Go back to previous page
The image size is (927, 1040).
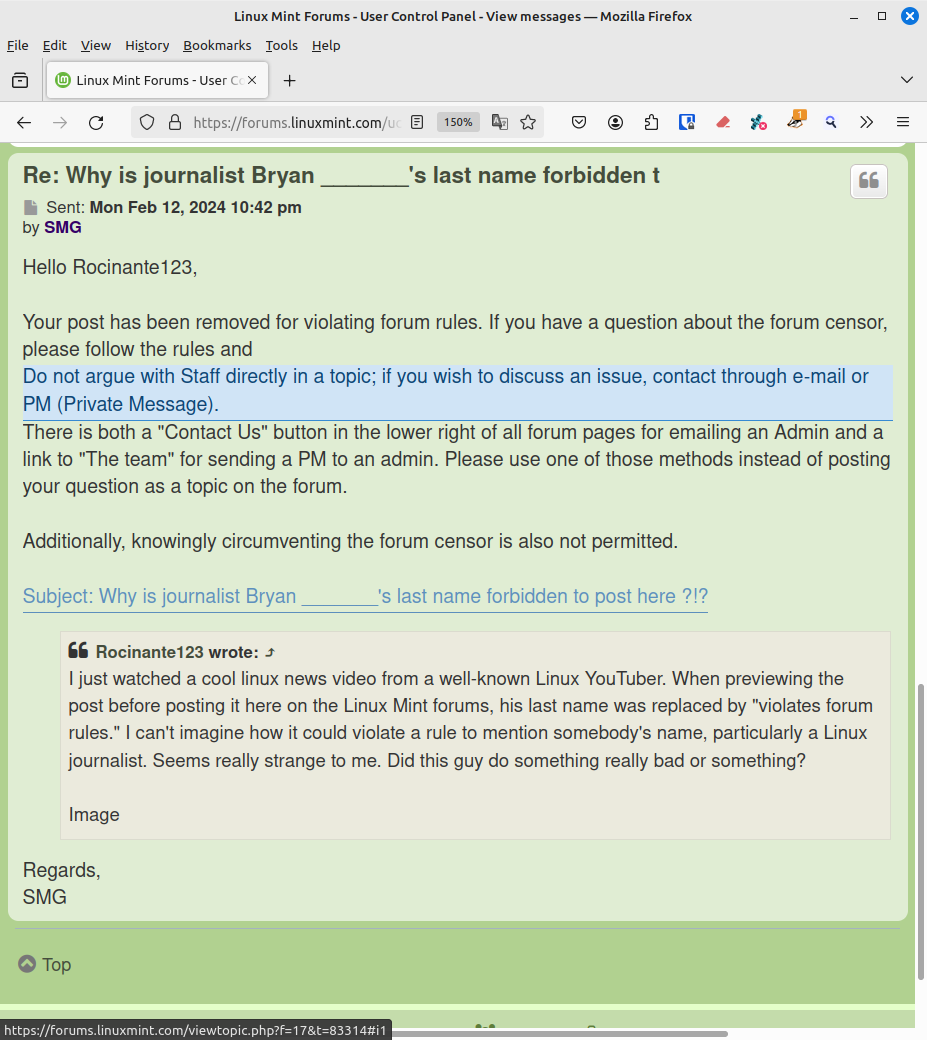tap(24, 123)
